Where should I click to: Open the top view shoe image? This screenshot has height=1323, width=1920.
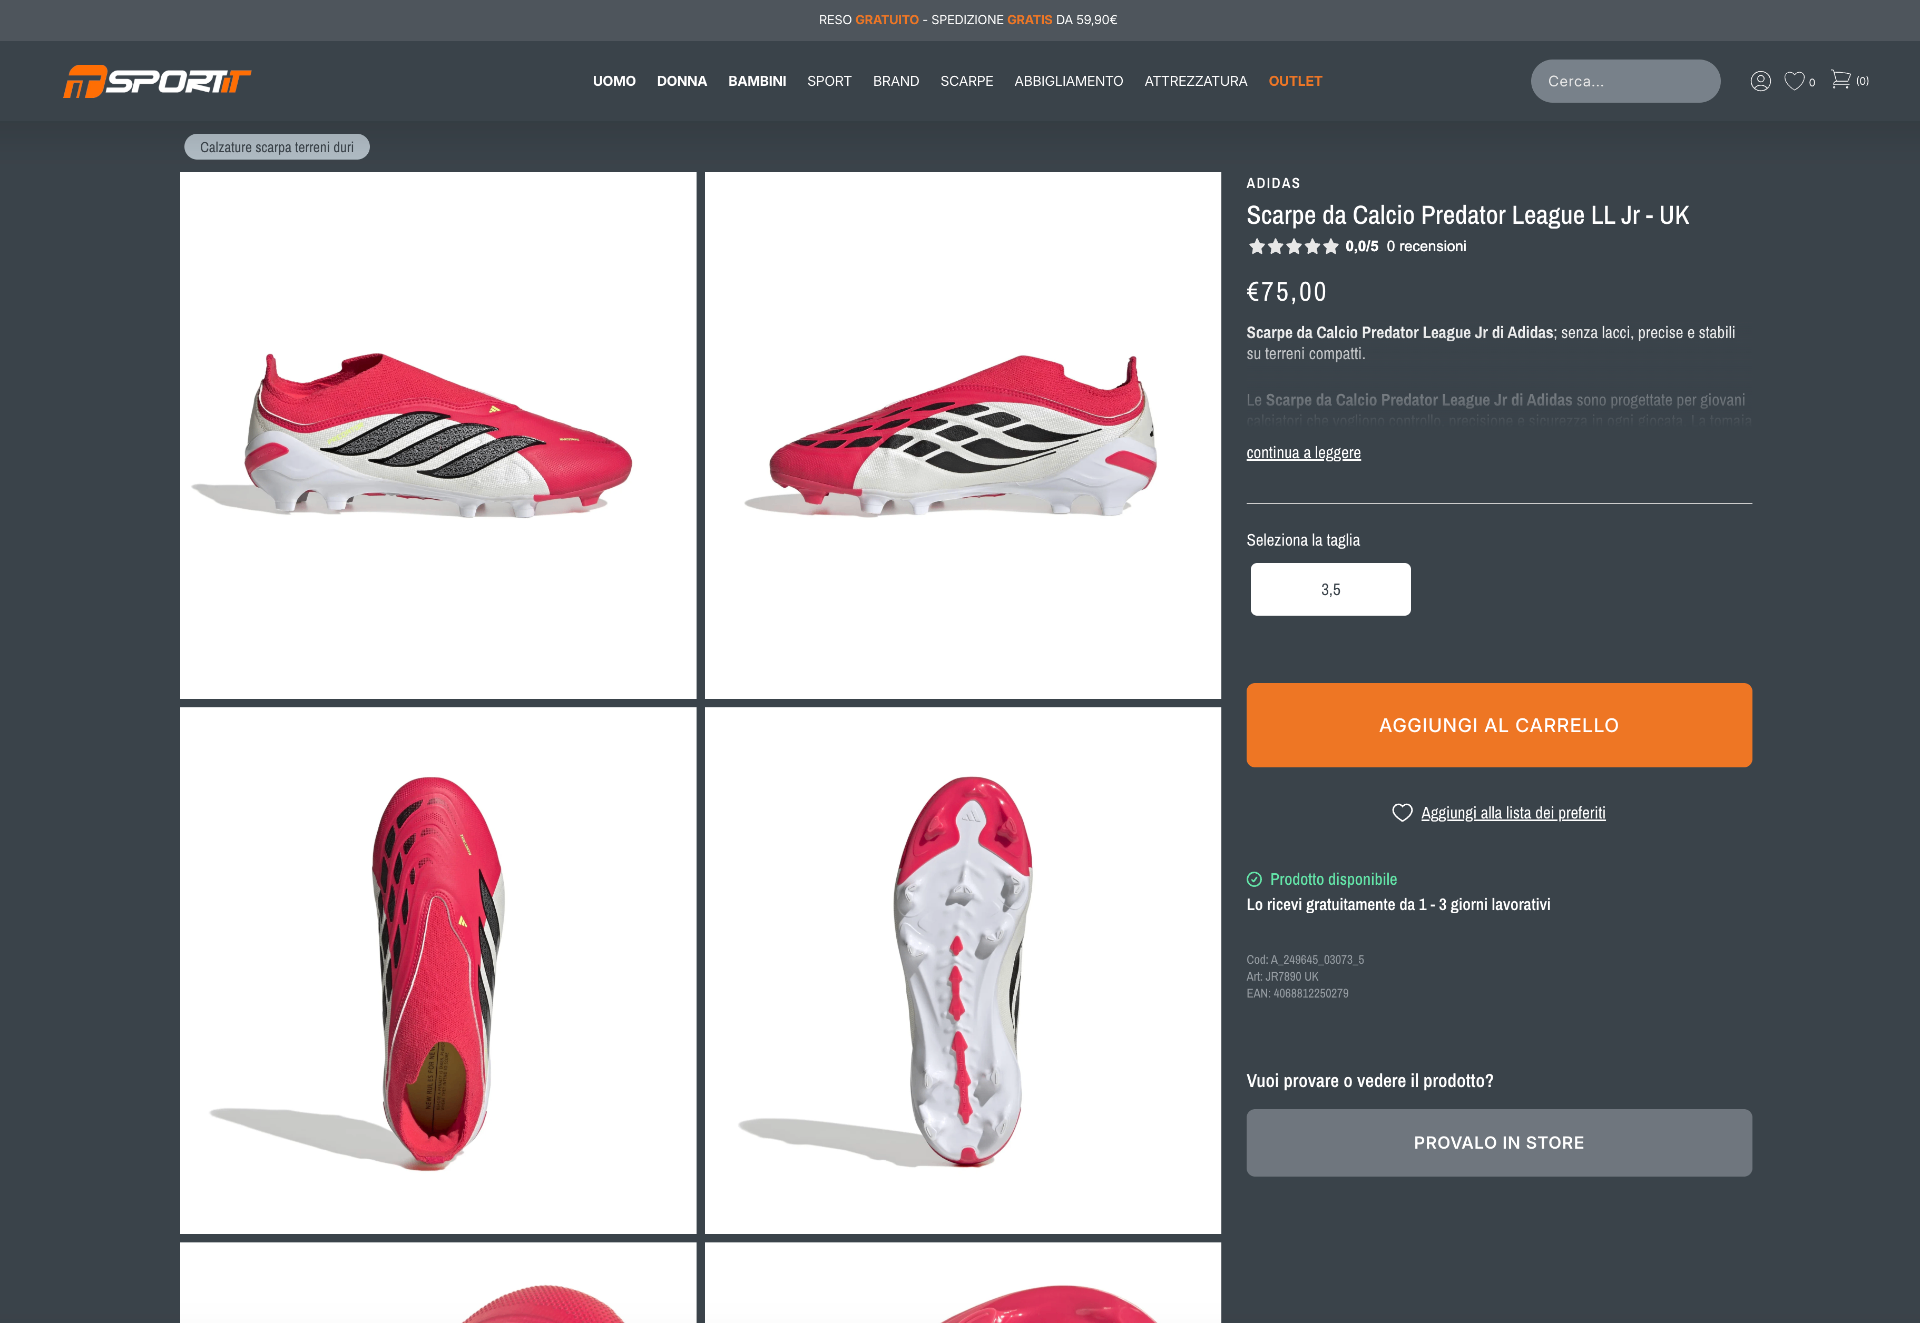(x=438, y=970)
